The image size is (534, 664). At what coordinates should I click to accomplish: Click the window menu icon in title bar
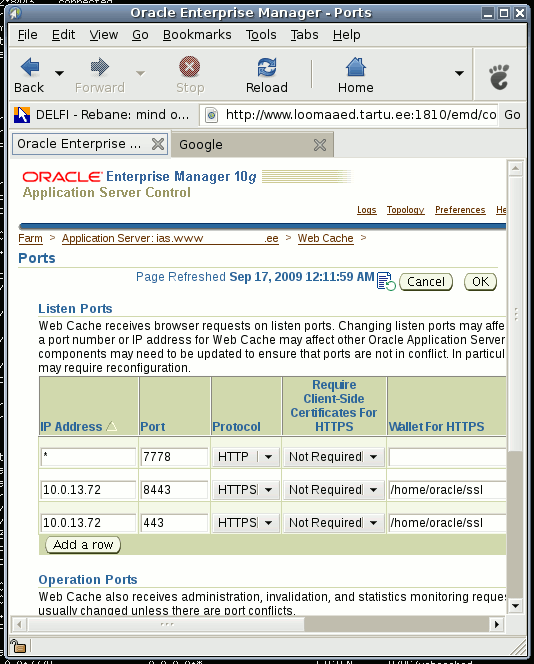pos(15,13)
